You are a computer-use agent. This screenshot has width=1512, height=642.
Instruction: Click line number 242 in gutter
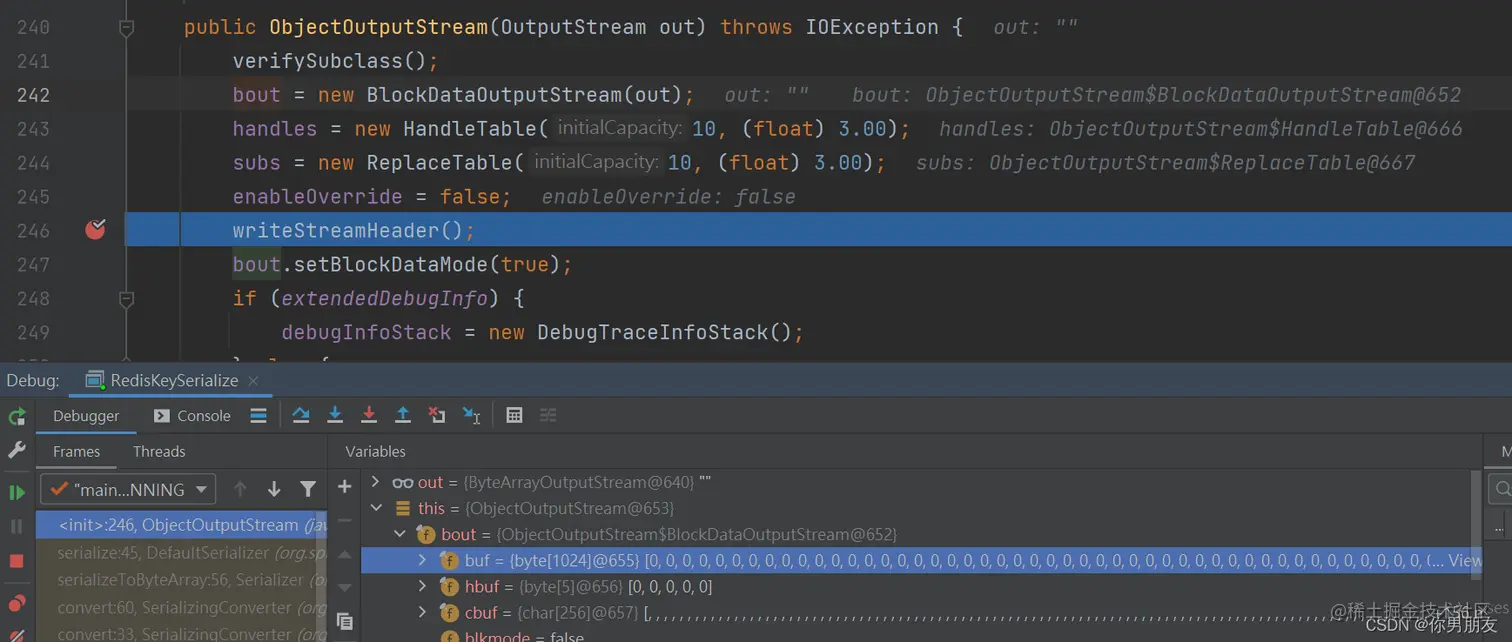click(33, 95)
